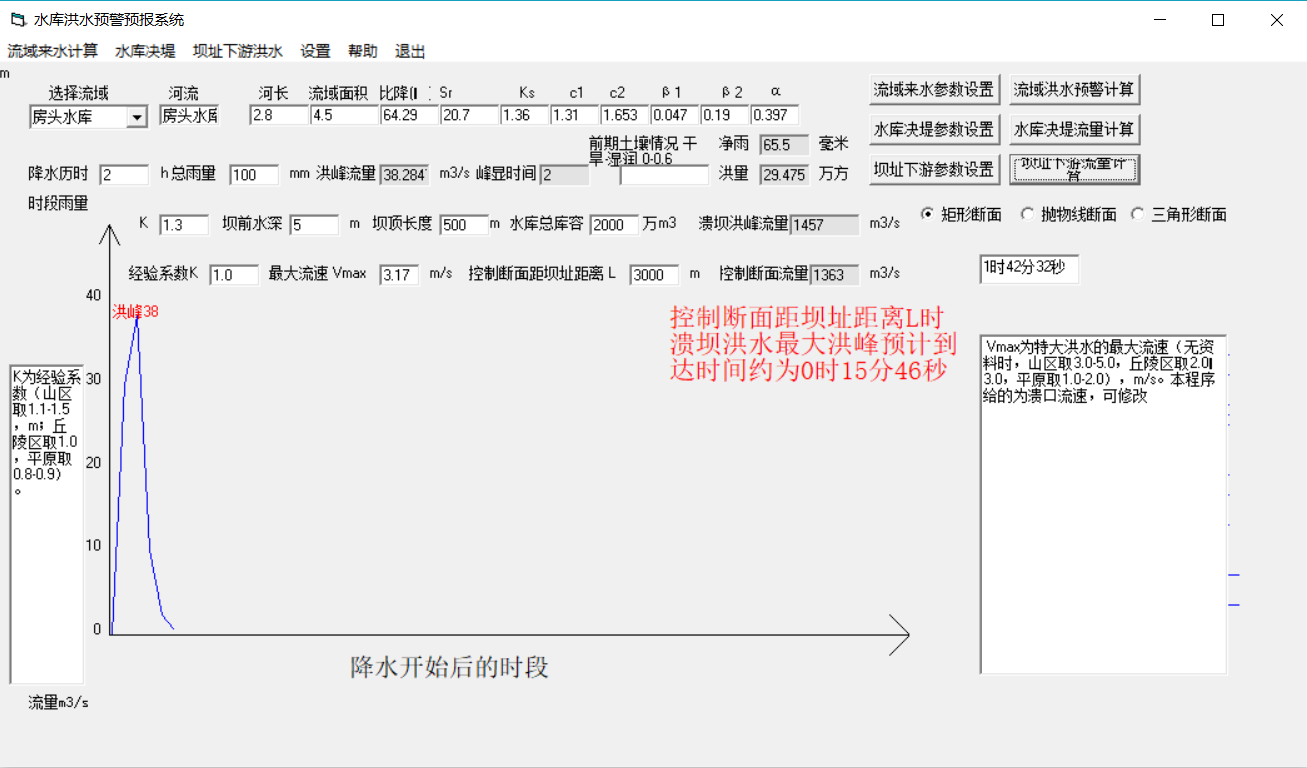Click the 坝址下游参数设置 button
Image resolution: width=1307 pixels, height=768 pixels.
coord(934,169)
